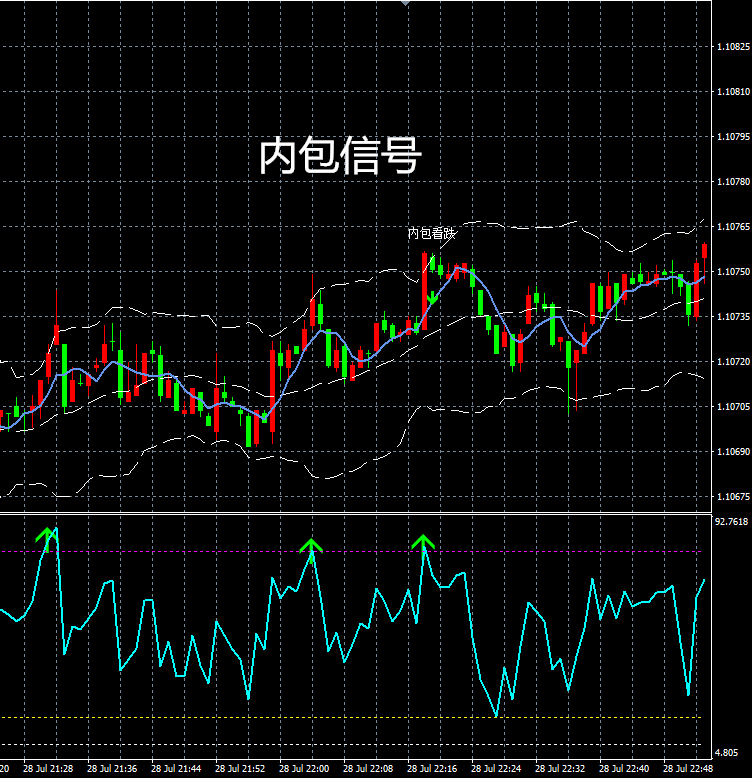Select the green up arrow near 21:28 in indicator window
Screen dimensions: 752x778
[x=47, y=539]
